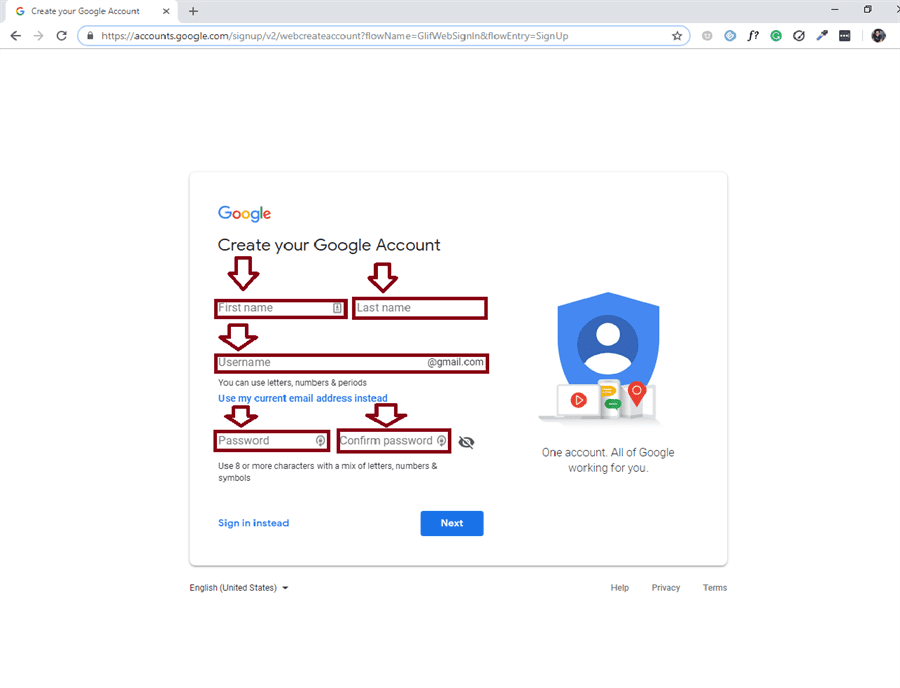Expand the English (United States) language dropdown
Viewport: 900px width, 688px height.
(237, 588)
